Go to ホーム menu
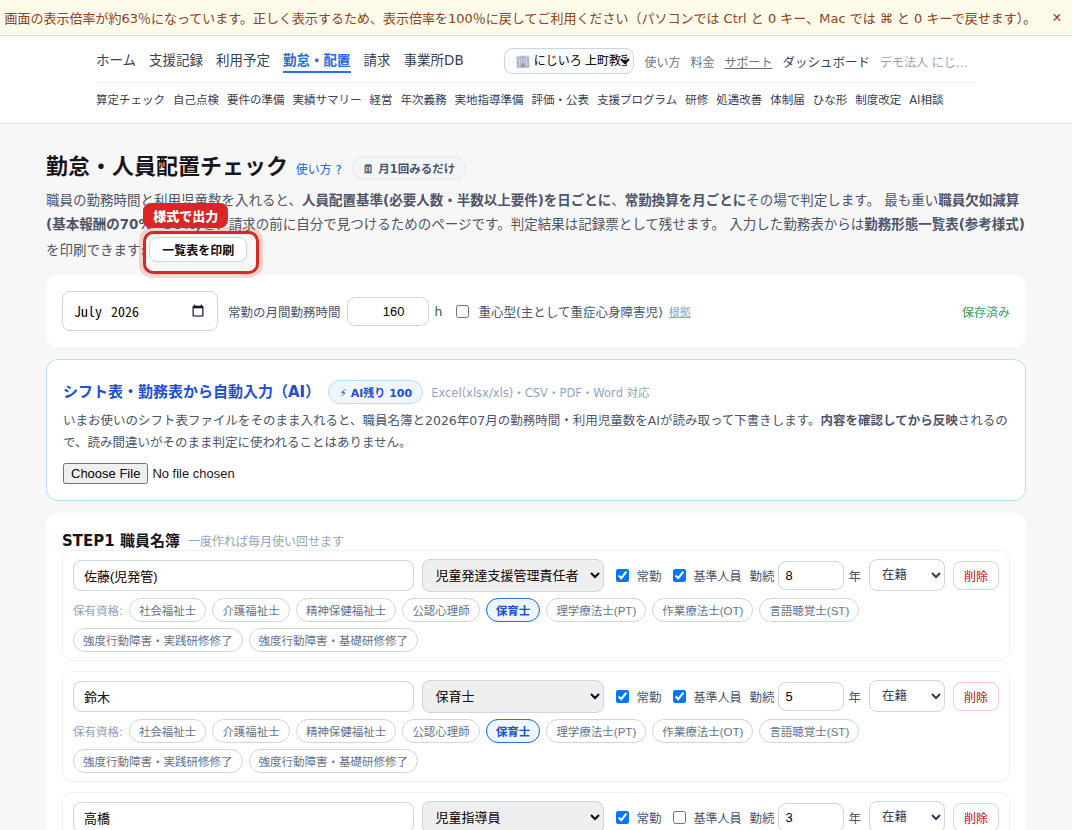Image resolution: width=1072 pixels, height=830 pixels. point(116,60)
